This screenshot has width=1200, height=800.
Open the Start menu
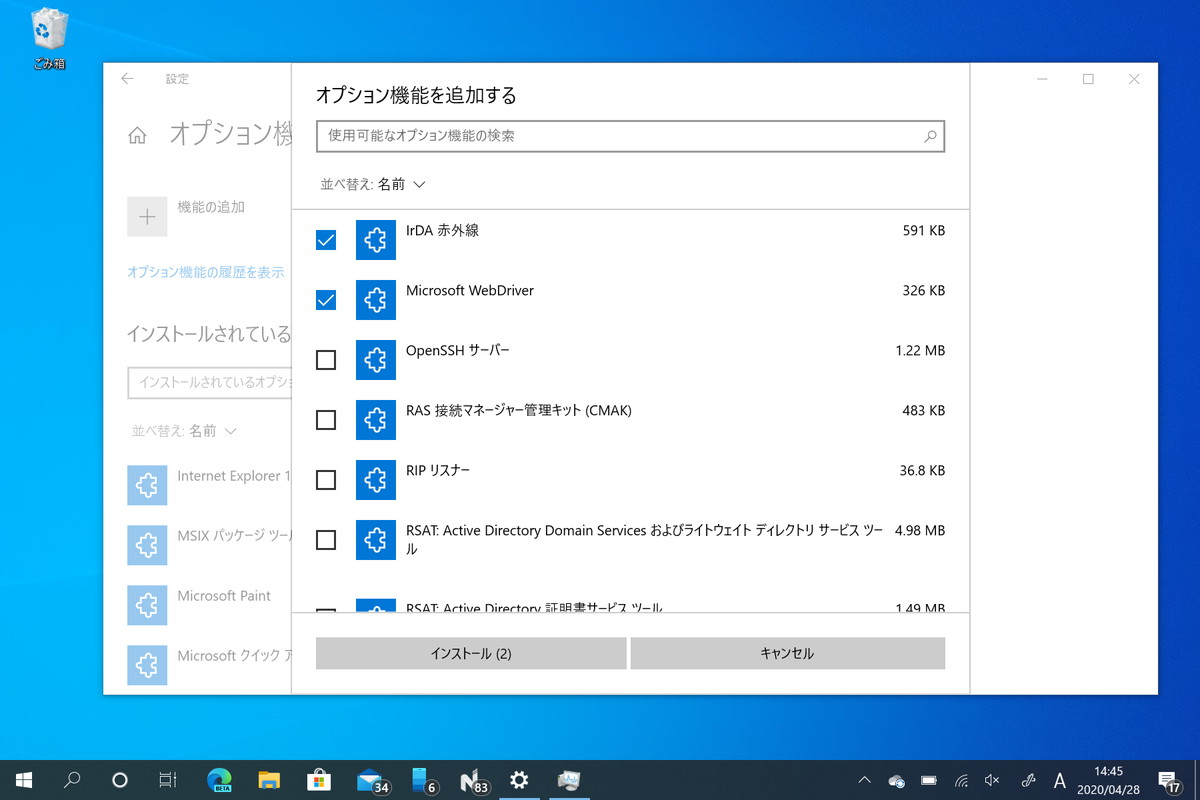click(22, 780)
